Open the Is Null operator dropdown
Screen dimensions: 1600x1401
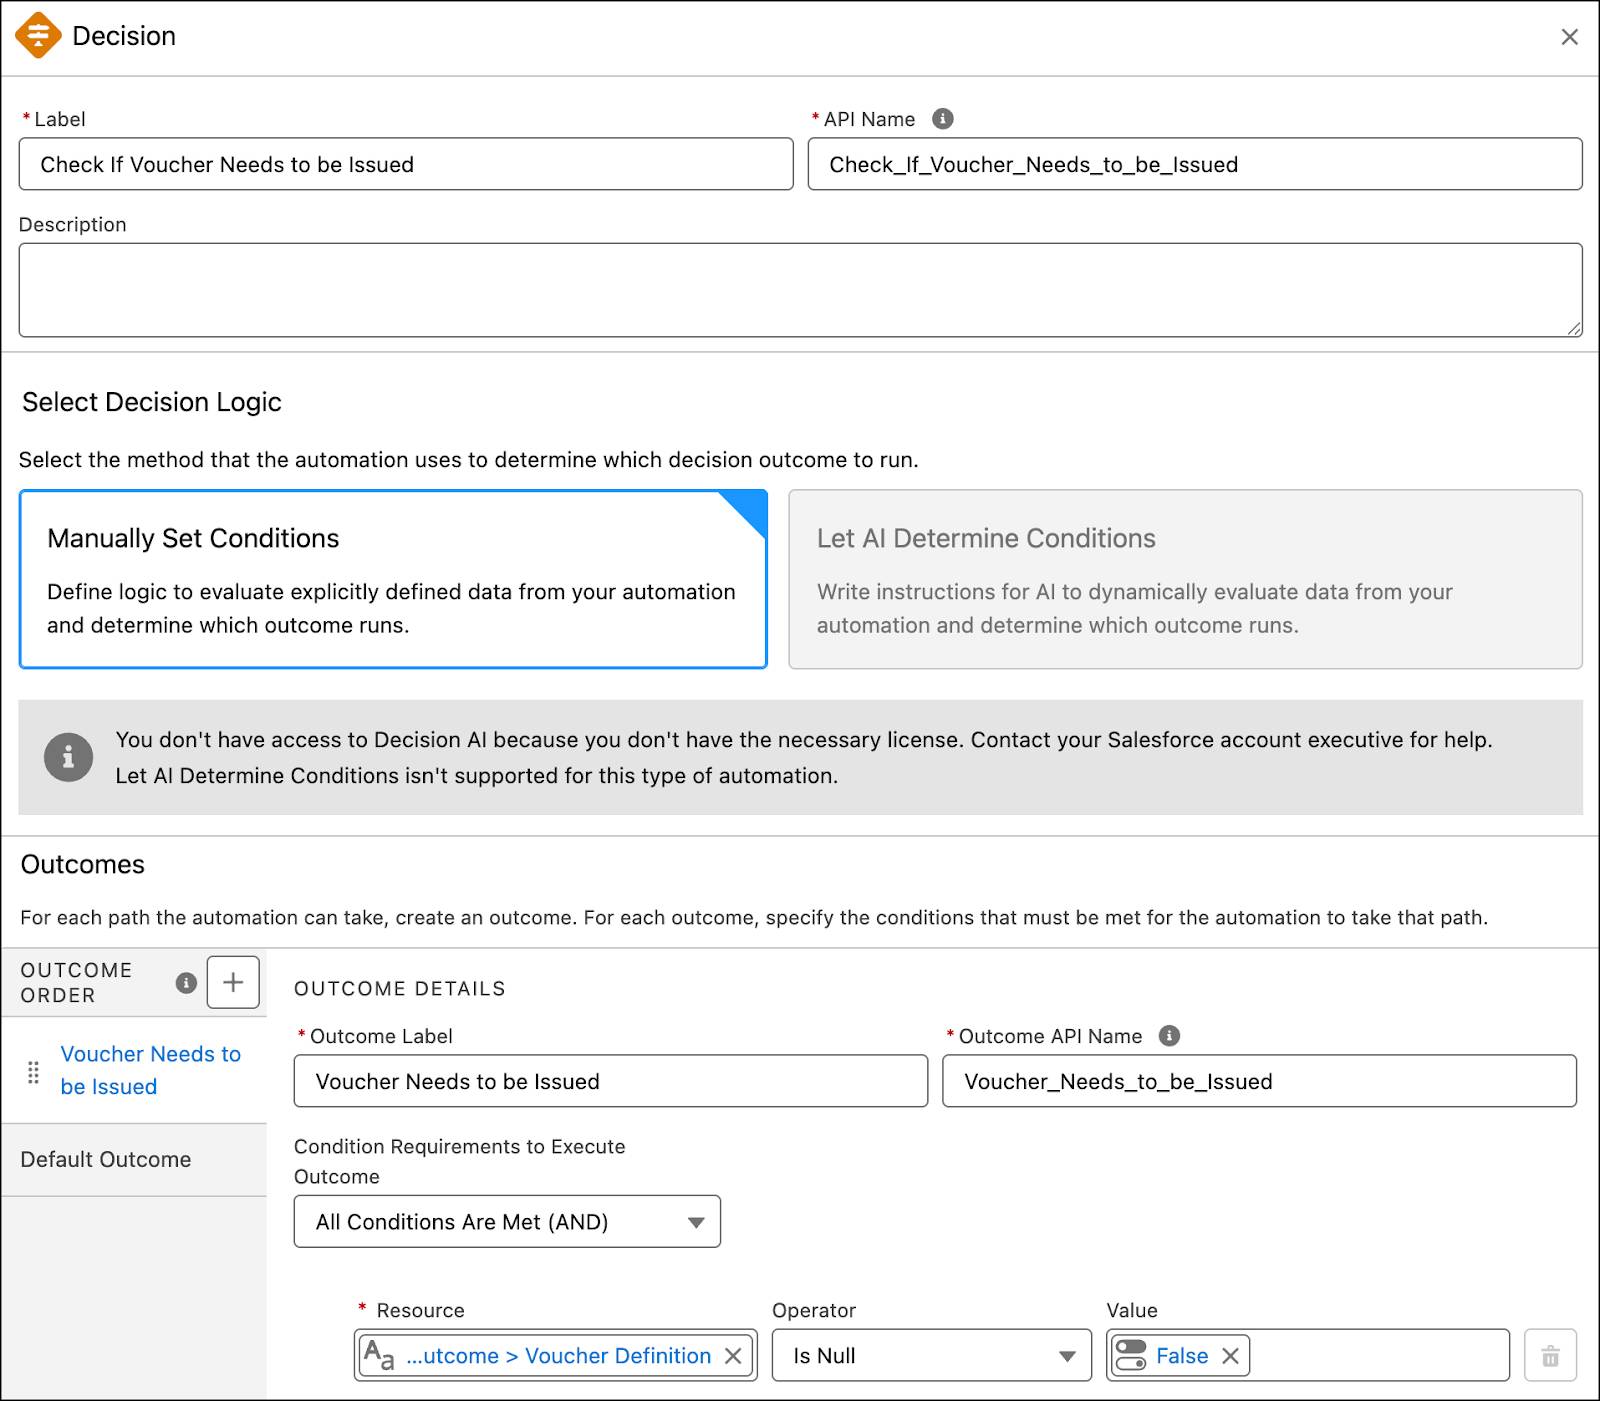931,1356
